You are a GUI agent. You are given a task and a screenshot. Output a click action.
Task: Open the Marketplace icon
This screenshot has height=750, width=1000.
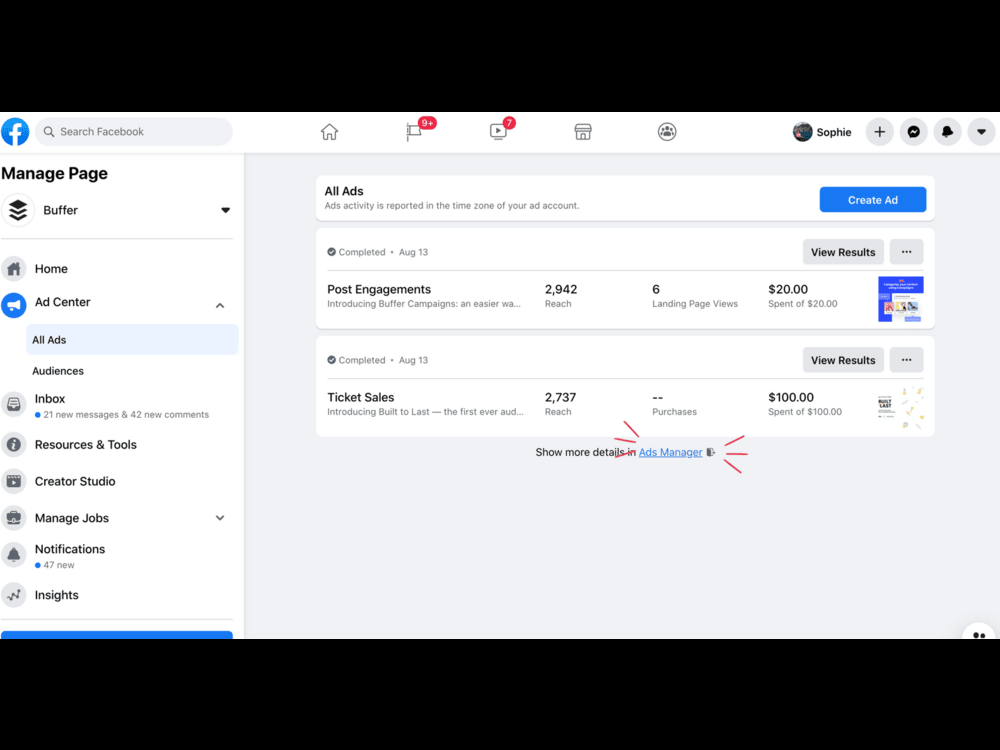(x=583, y=132)
